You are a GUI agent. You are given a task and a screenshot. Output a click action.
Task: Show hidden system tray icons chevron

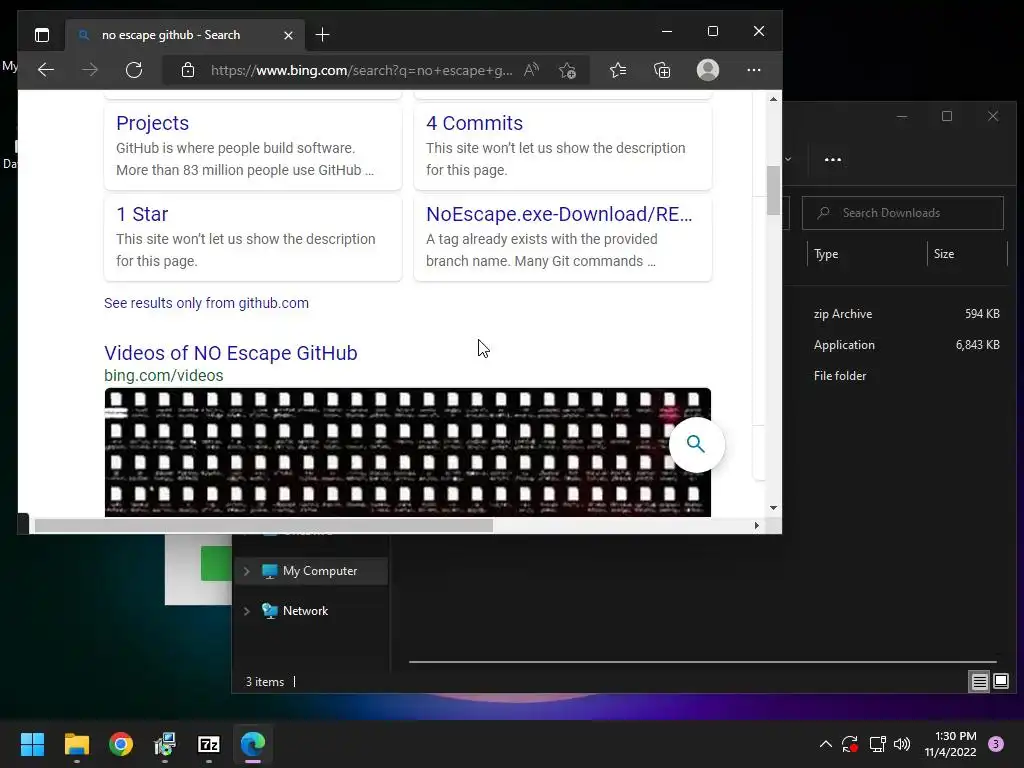point(825,744)
